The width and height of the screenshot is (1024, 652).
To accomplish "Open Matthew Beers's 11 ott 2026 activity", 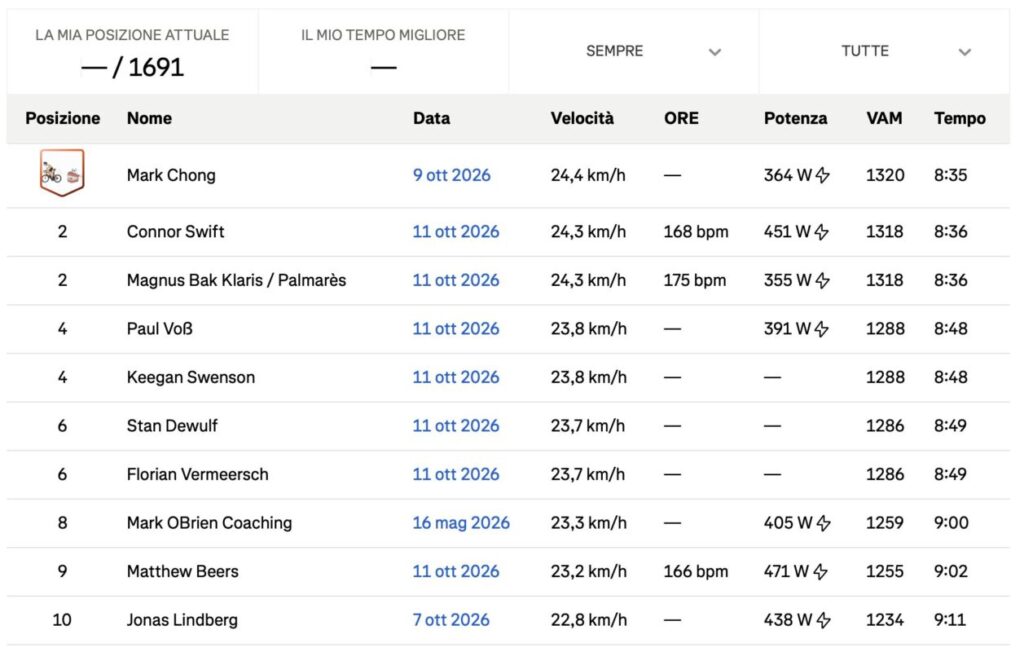I will tap(456, 572).
